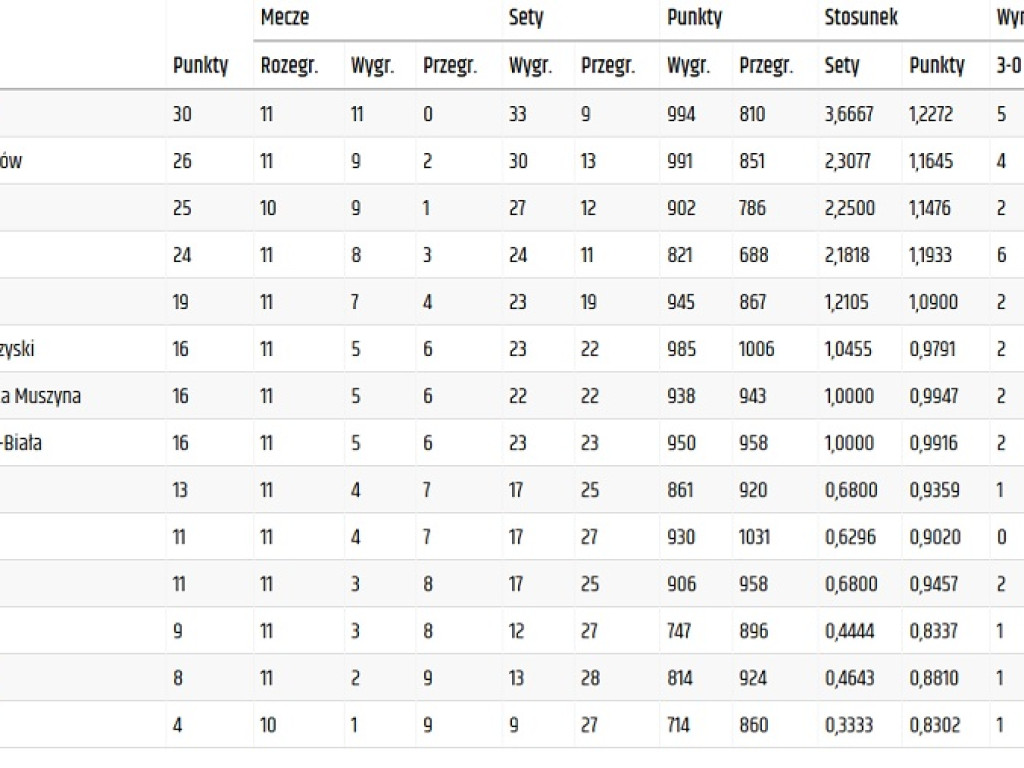1024x768 pixels.
Task: Click the Muszyna team name row
Action: coord(40,396)
